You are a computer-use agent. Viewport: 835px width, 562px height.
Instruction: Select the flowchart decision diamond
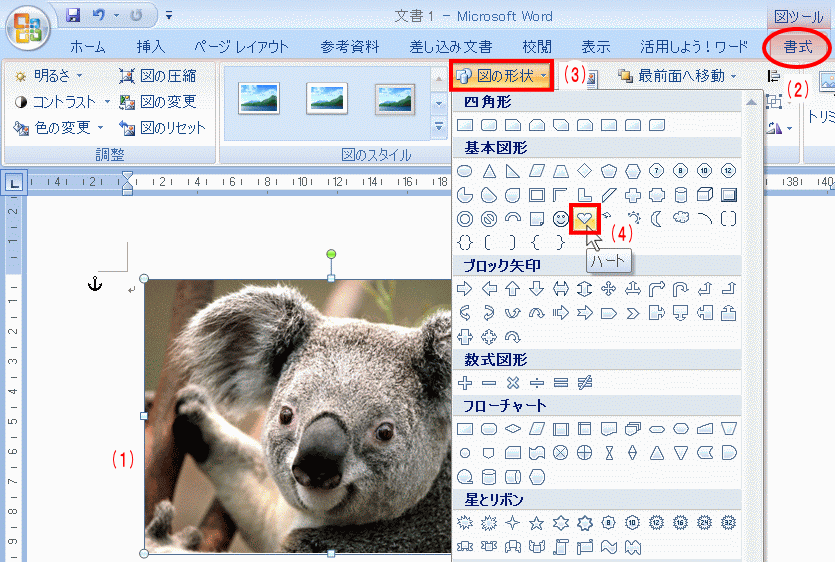pyautogui.click(x=512, y=428)
